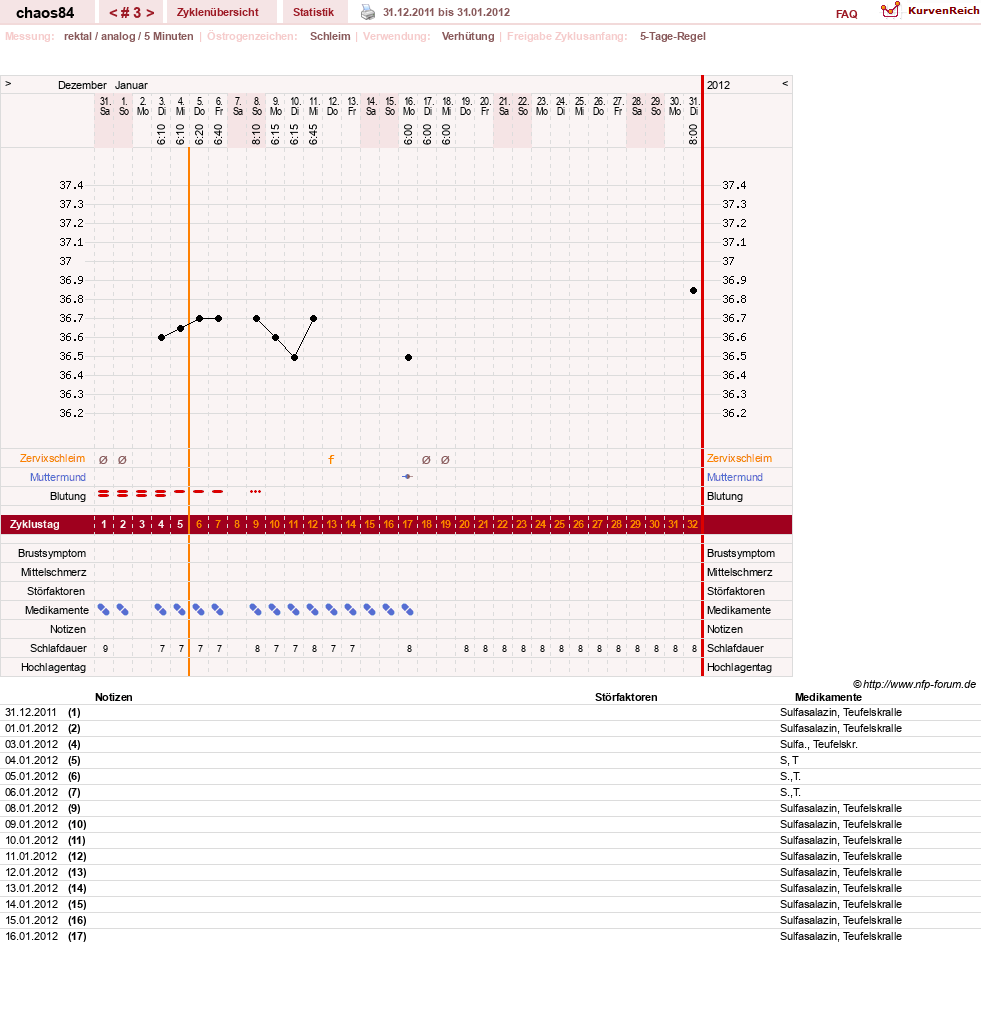981x1016 pixels.
Task: Click the Hochlagentag row label on the left
Action: pos(53,667)
